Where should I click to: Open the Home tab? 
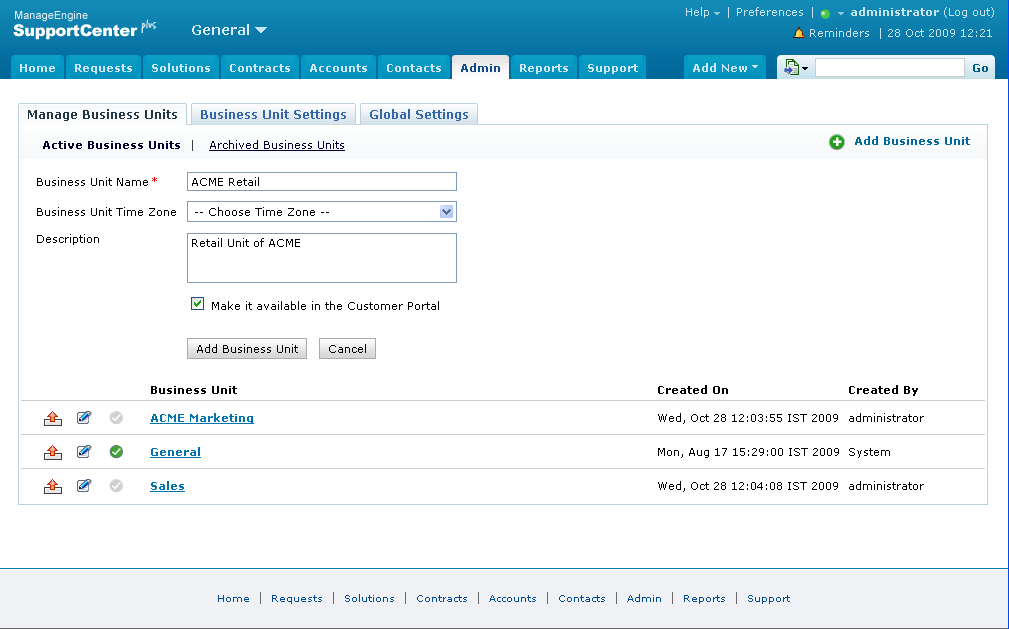pyautogui.click(x=37, y=68)
